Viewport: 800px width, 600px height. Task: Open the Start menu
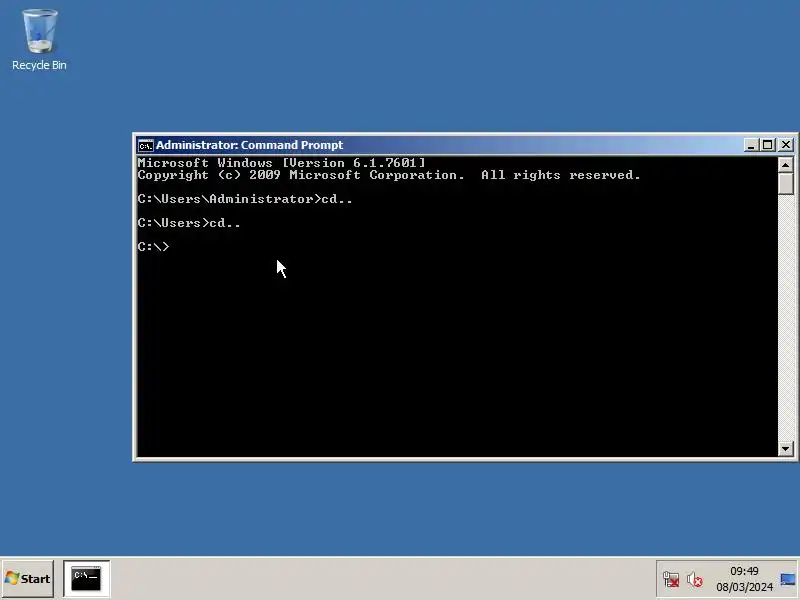click(x=28, y=579)
